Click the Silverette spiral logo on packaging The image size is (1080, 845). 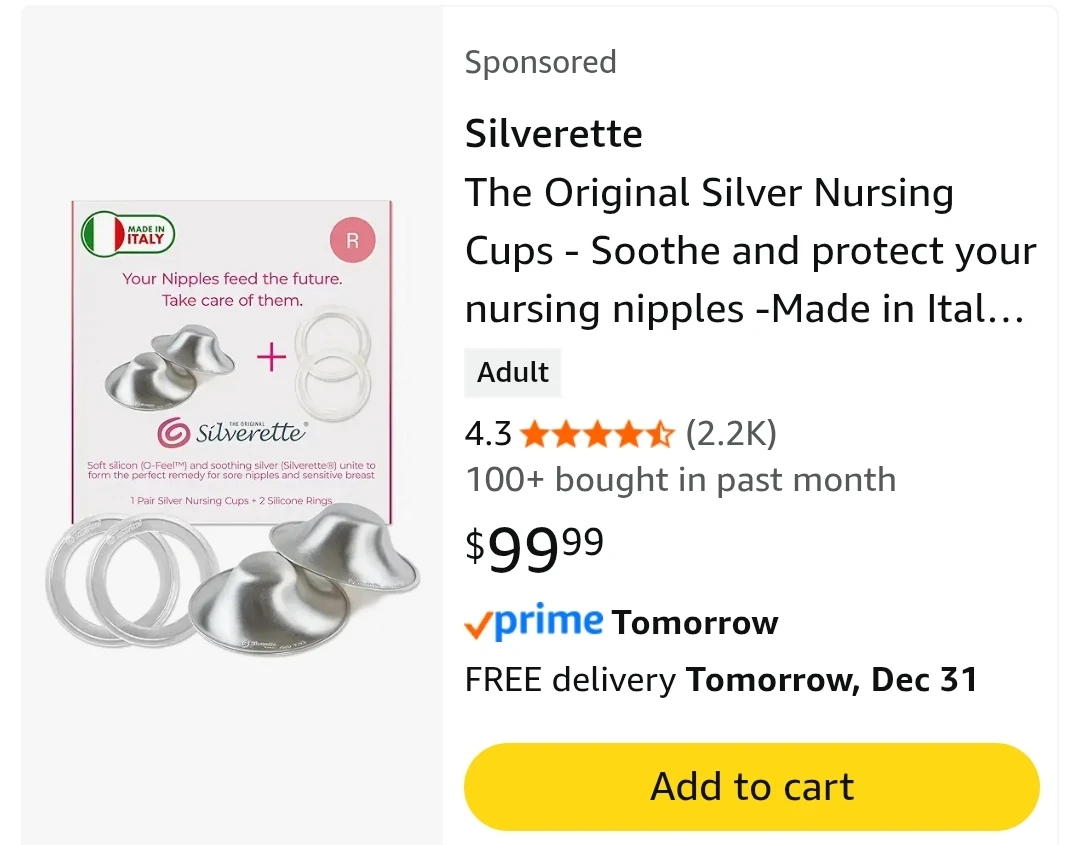[x=173, y=433]
